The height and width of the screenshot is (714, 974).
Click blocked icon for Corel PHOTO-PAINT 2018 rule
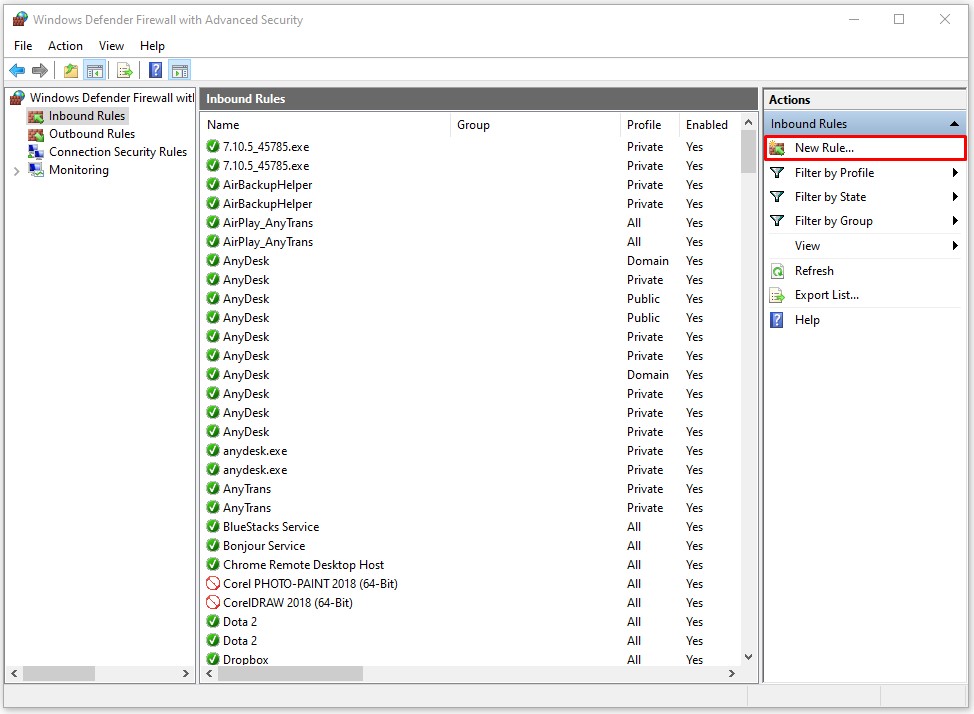pos(213,584)
